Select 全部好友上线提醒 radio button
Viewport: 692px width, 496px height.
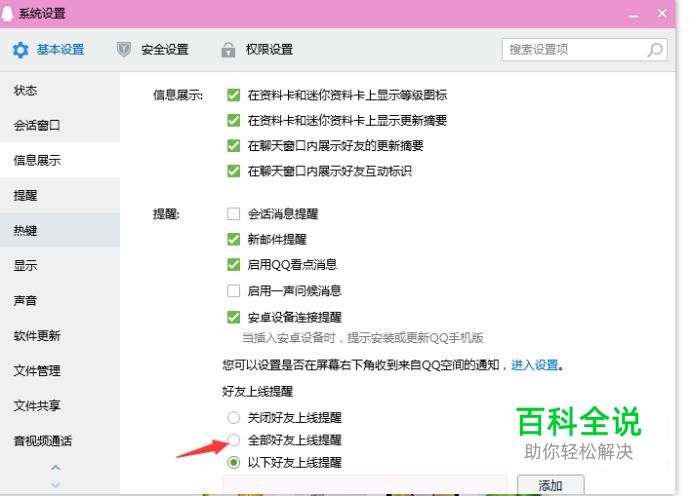click(233, 440)
